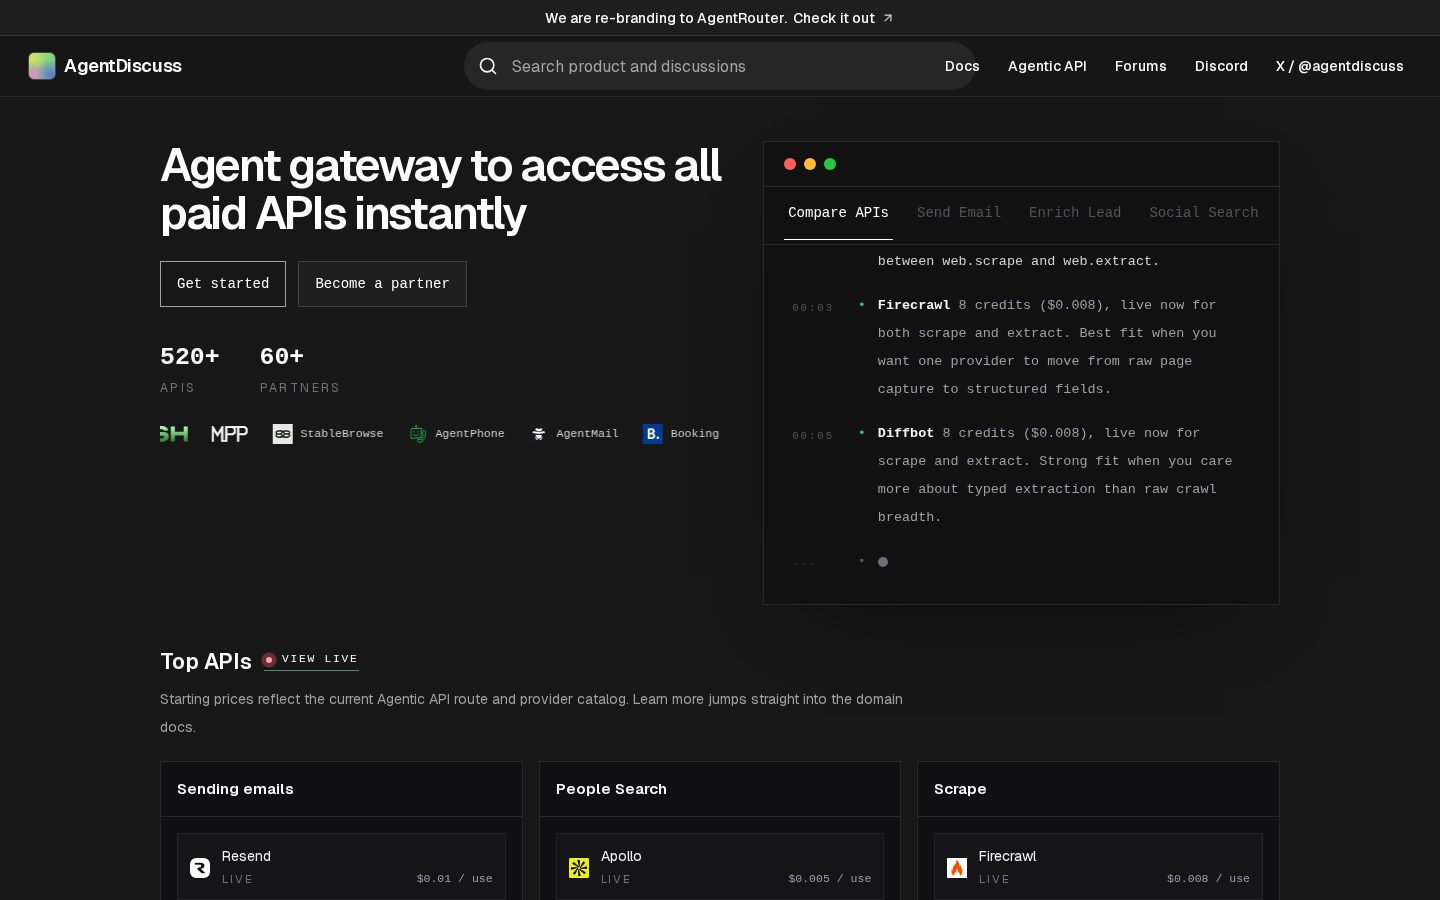Screen dimensions: 1440x900
Task: Open the Apollo API card
Action: [x=720, y=867]
